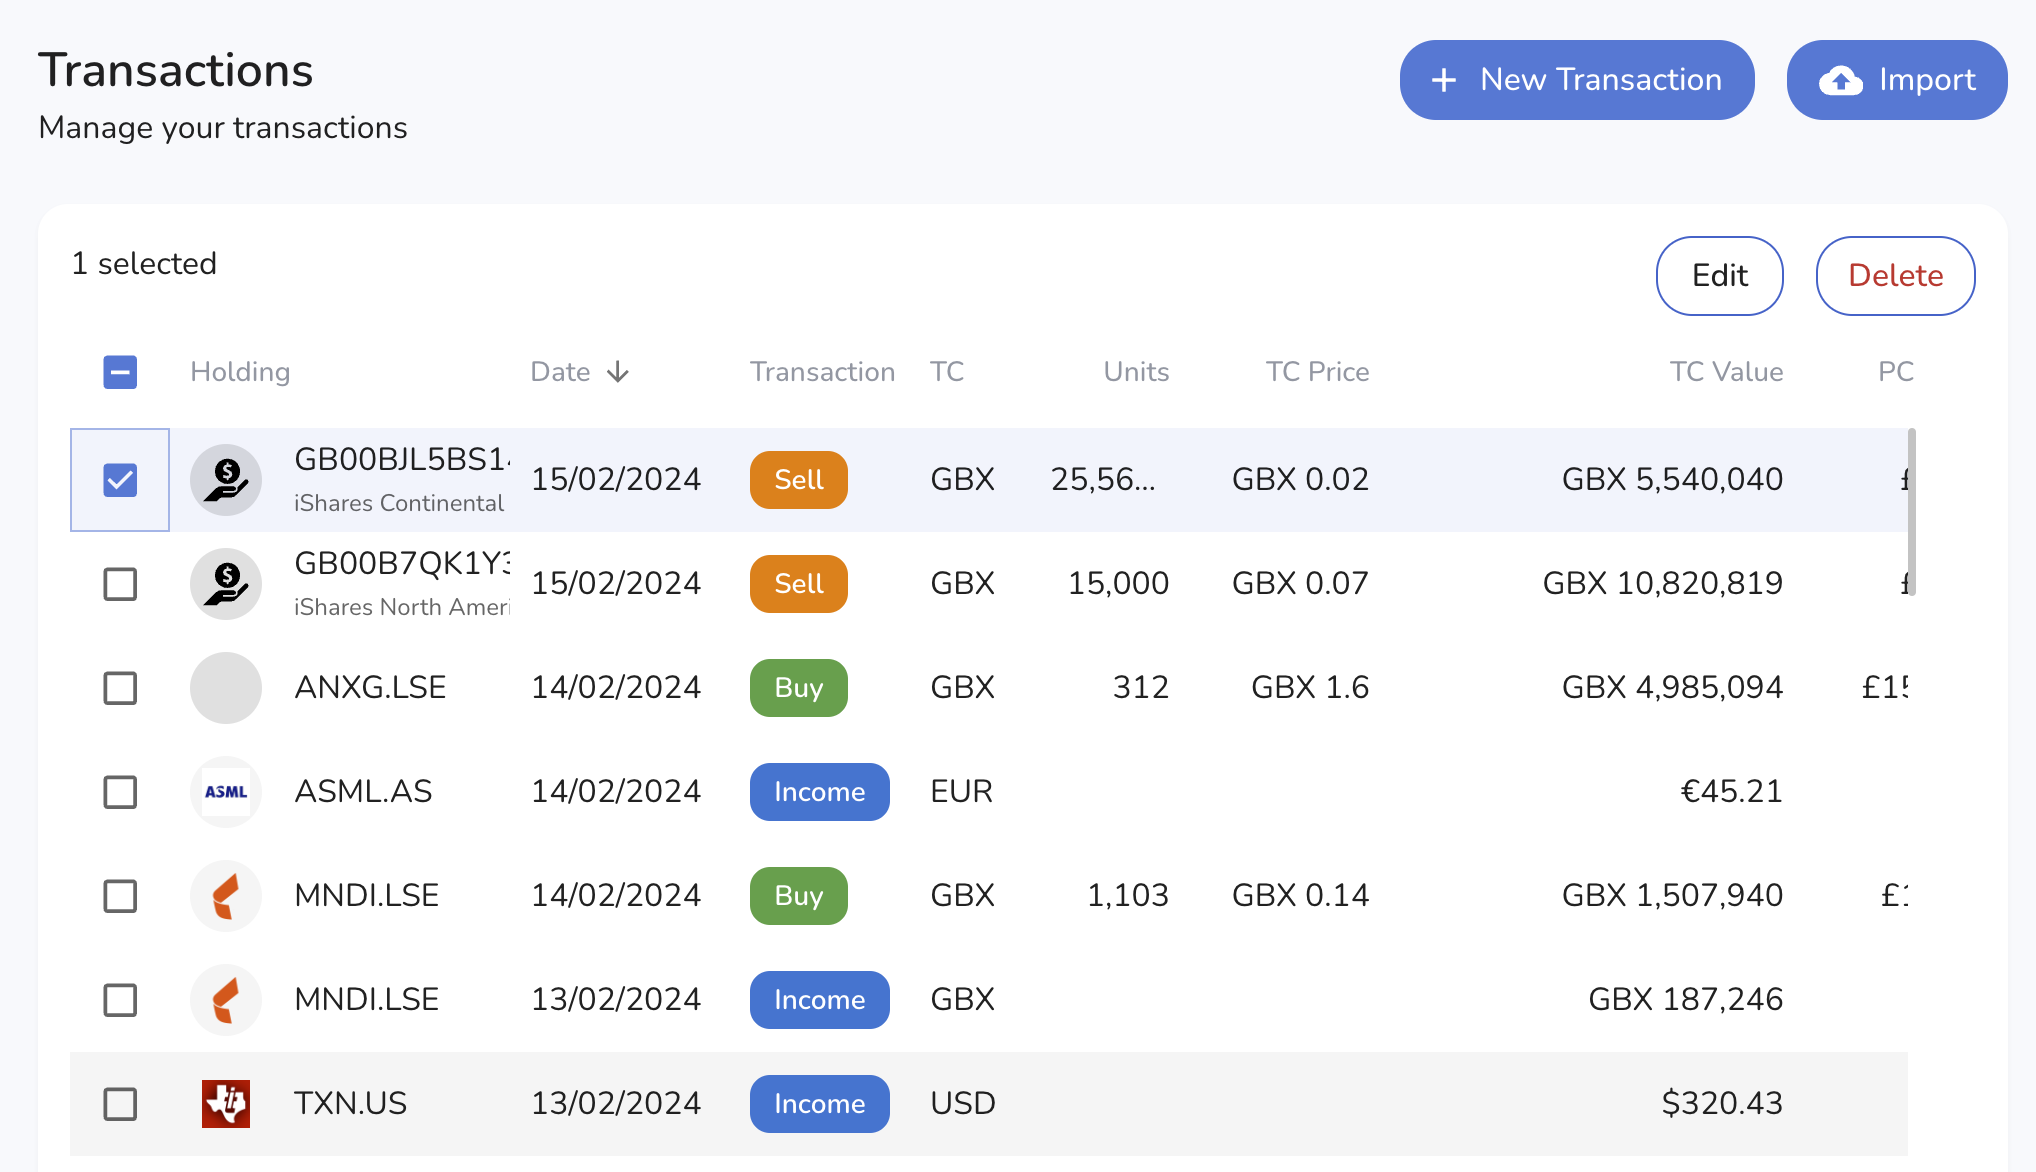
Task: Click the Buy badge on the MNDI.LSE row
Action: [x=799, y=896]
